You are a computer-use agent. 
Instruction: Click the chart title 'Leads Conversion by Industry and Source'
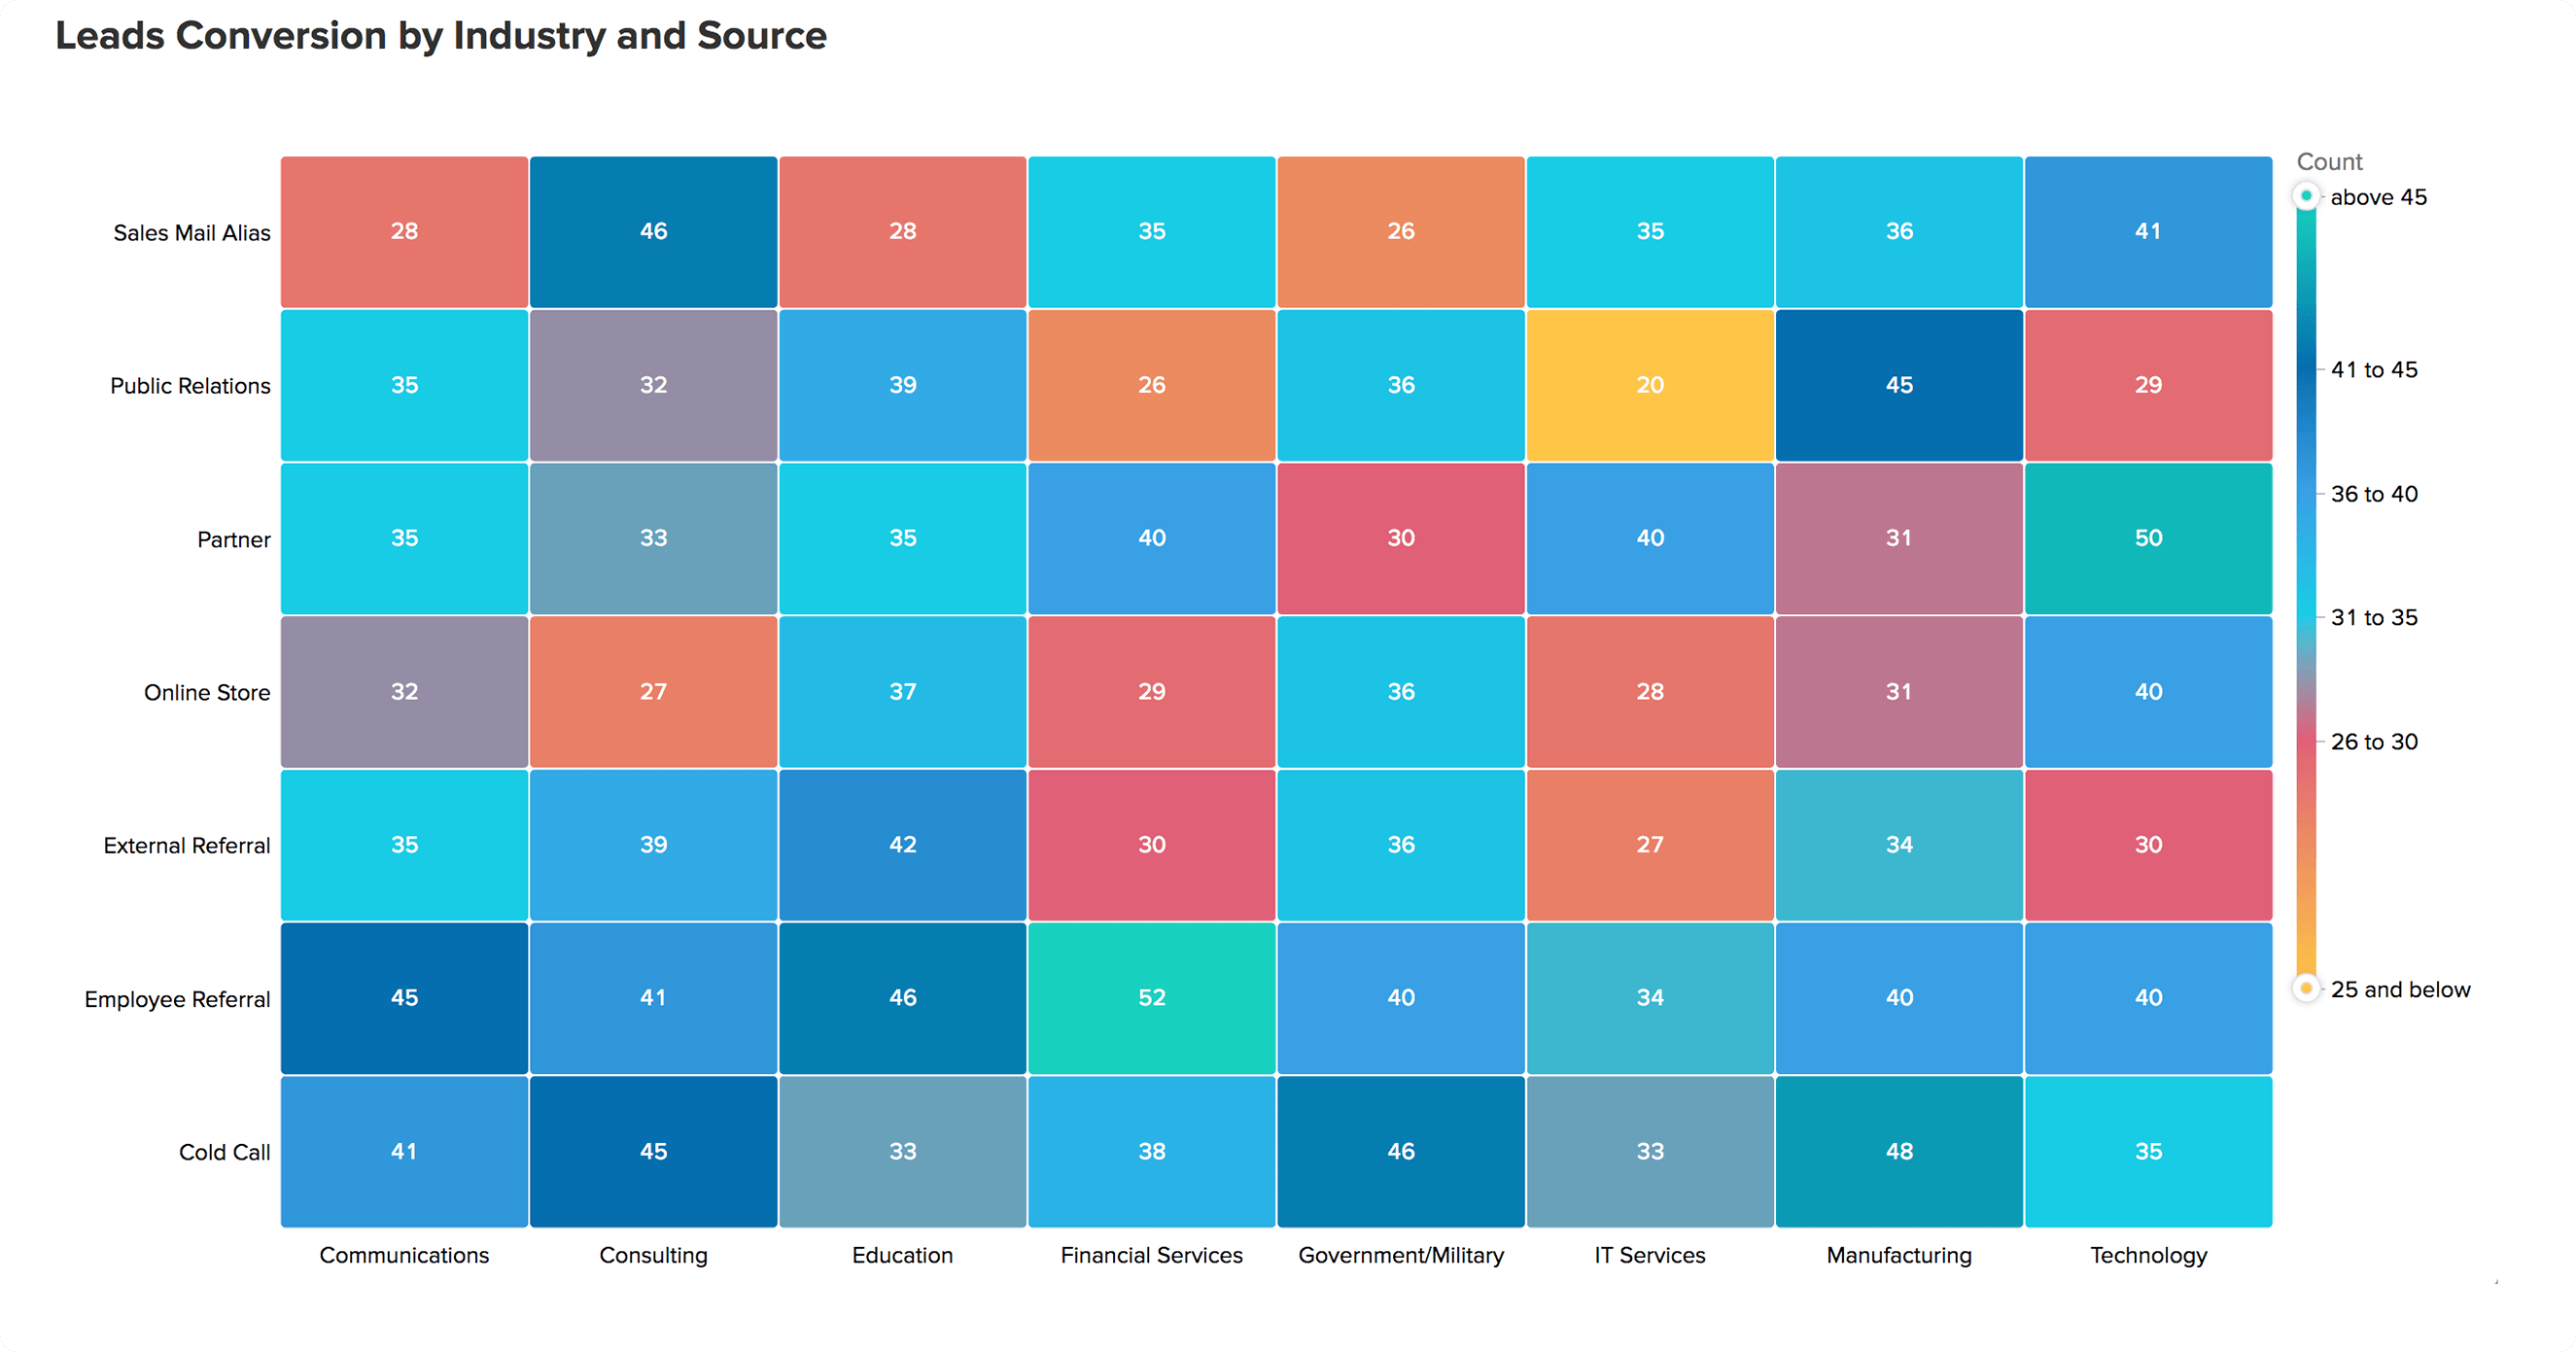click(441, 36)
